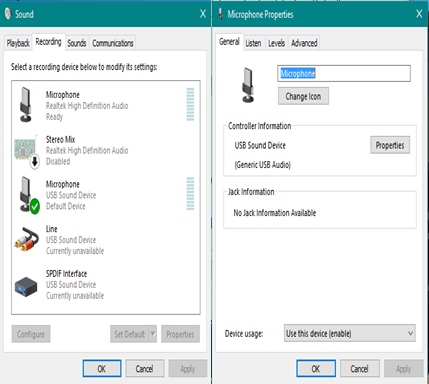
Task: Click the large microphone icon in General tab
Action: point(248,85)
